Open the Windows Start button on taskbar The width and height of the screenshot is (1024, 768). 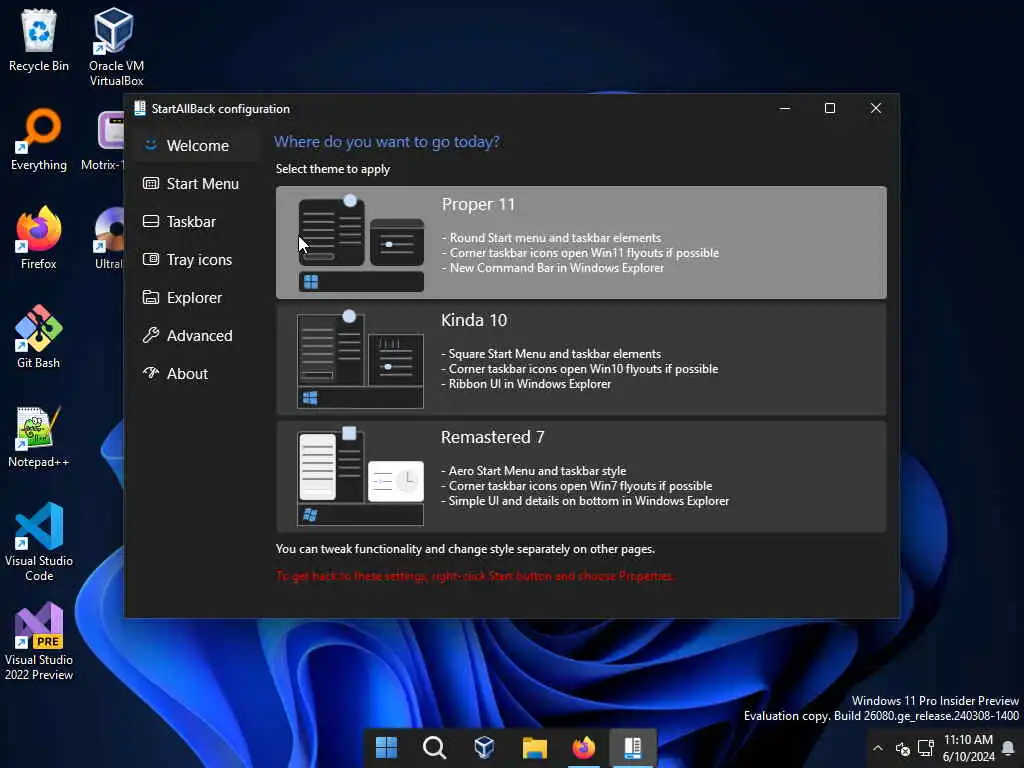pos(386,748)
